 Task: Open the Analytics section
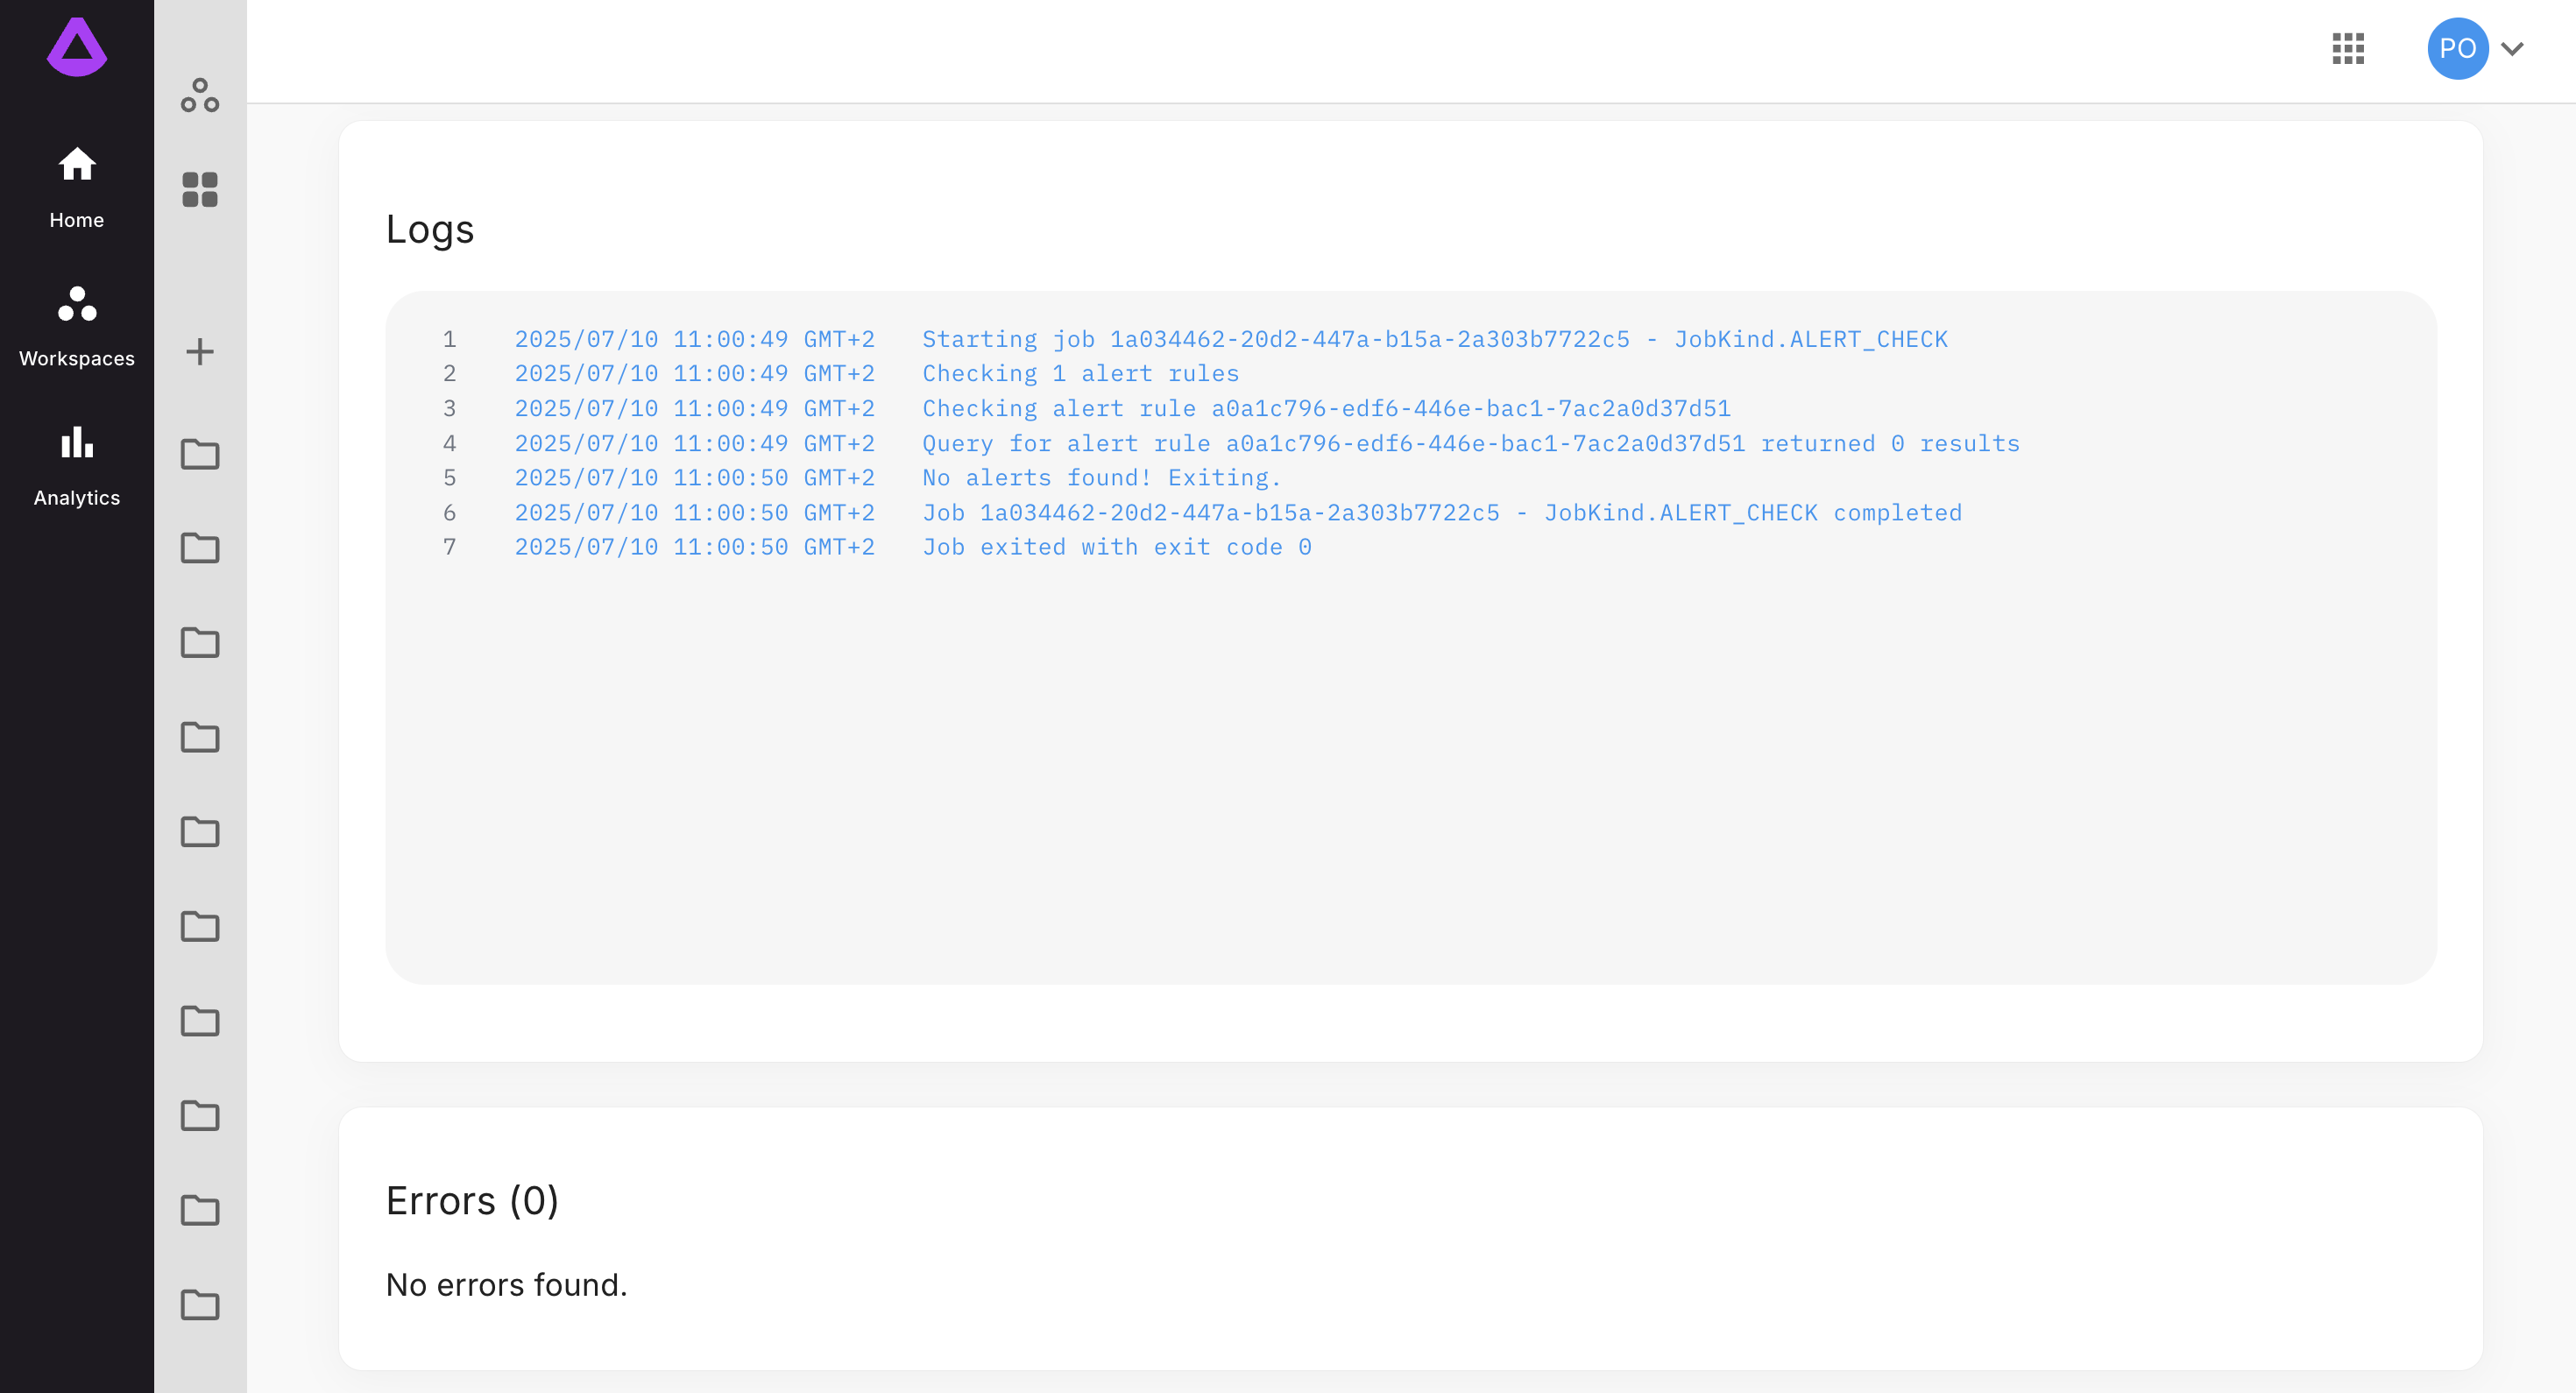(76, 466)
